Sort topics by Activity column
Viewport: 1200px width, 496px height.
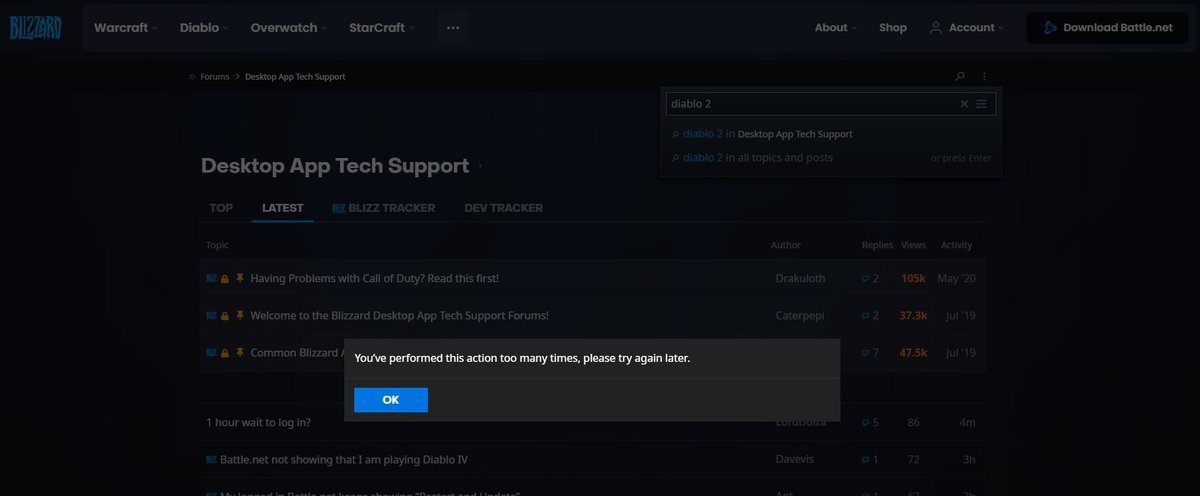pos(957,245)
